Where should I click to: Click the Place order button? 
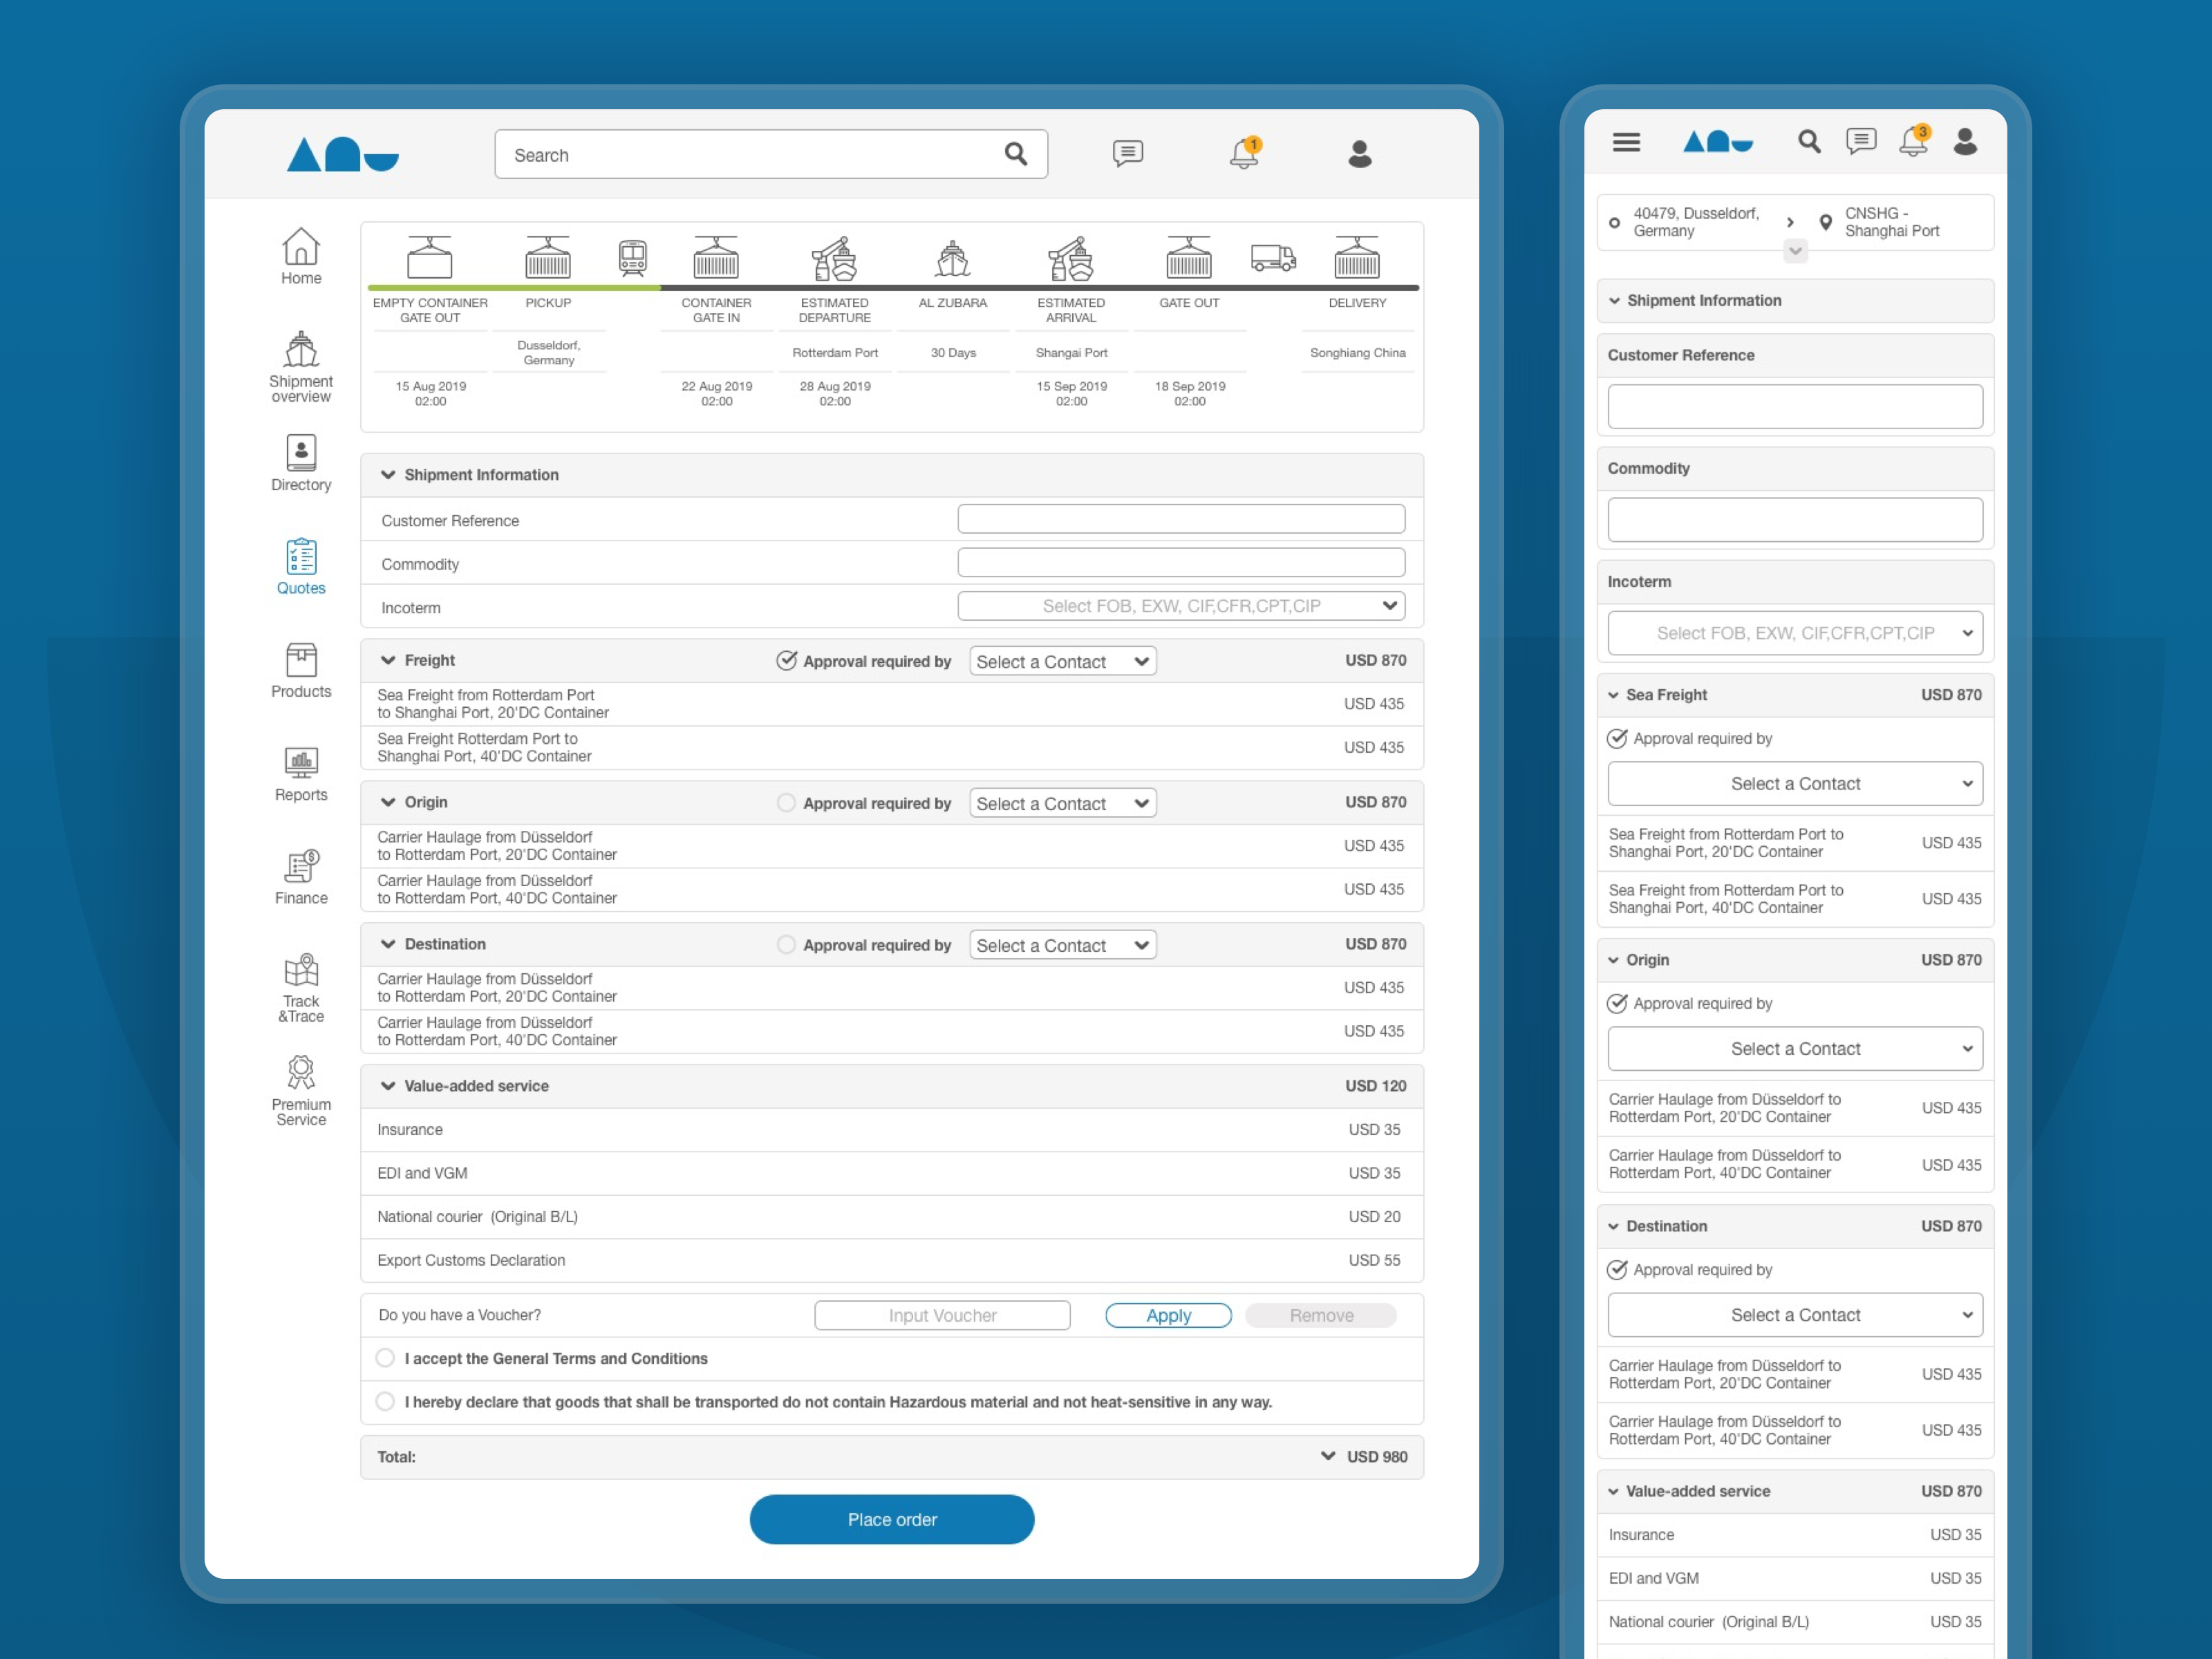point(891,1519)
